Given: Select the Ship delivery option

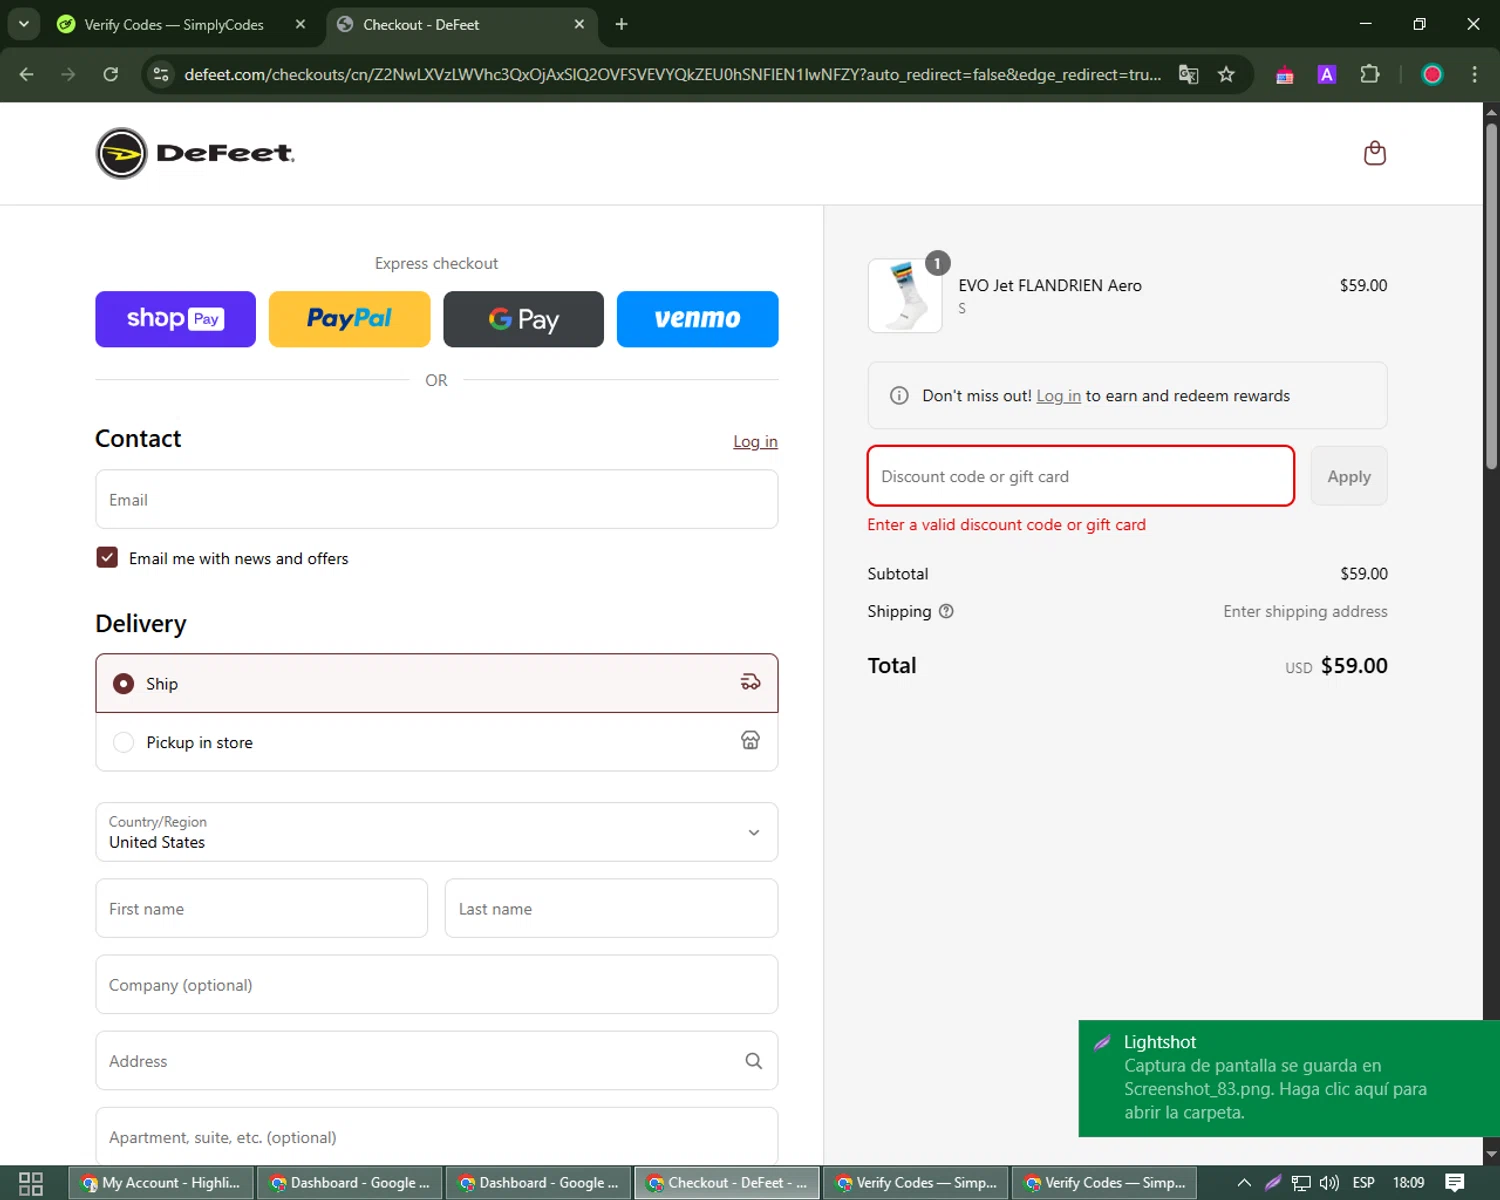Looking at the screenshot, I should pyautogui.click(x=436, y=683).
